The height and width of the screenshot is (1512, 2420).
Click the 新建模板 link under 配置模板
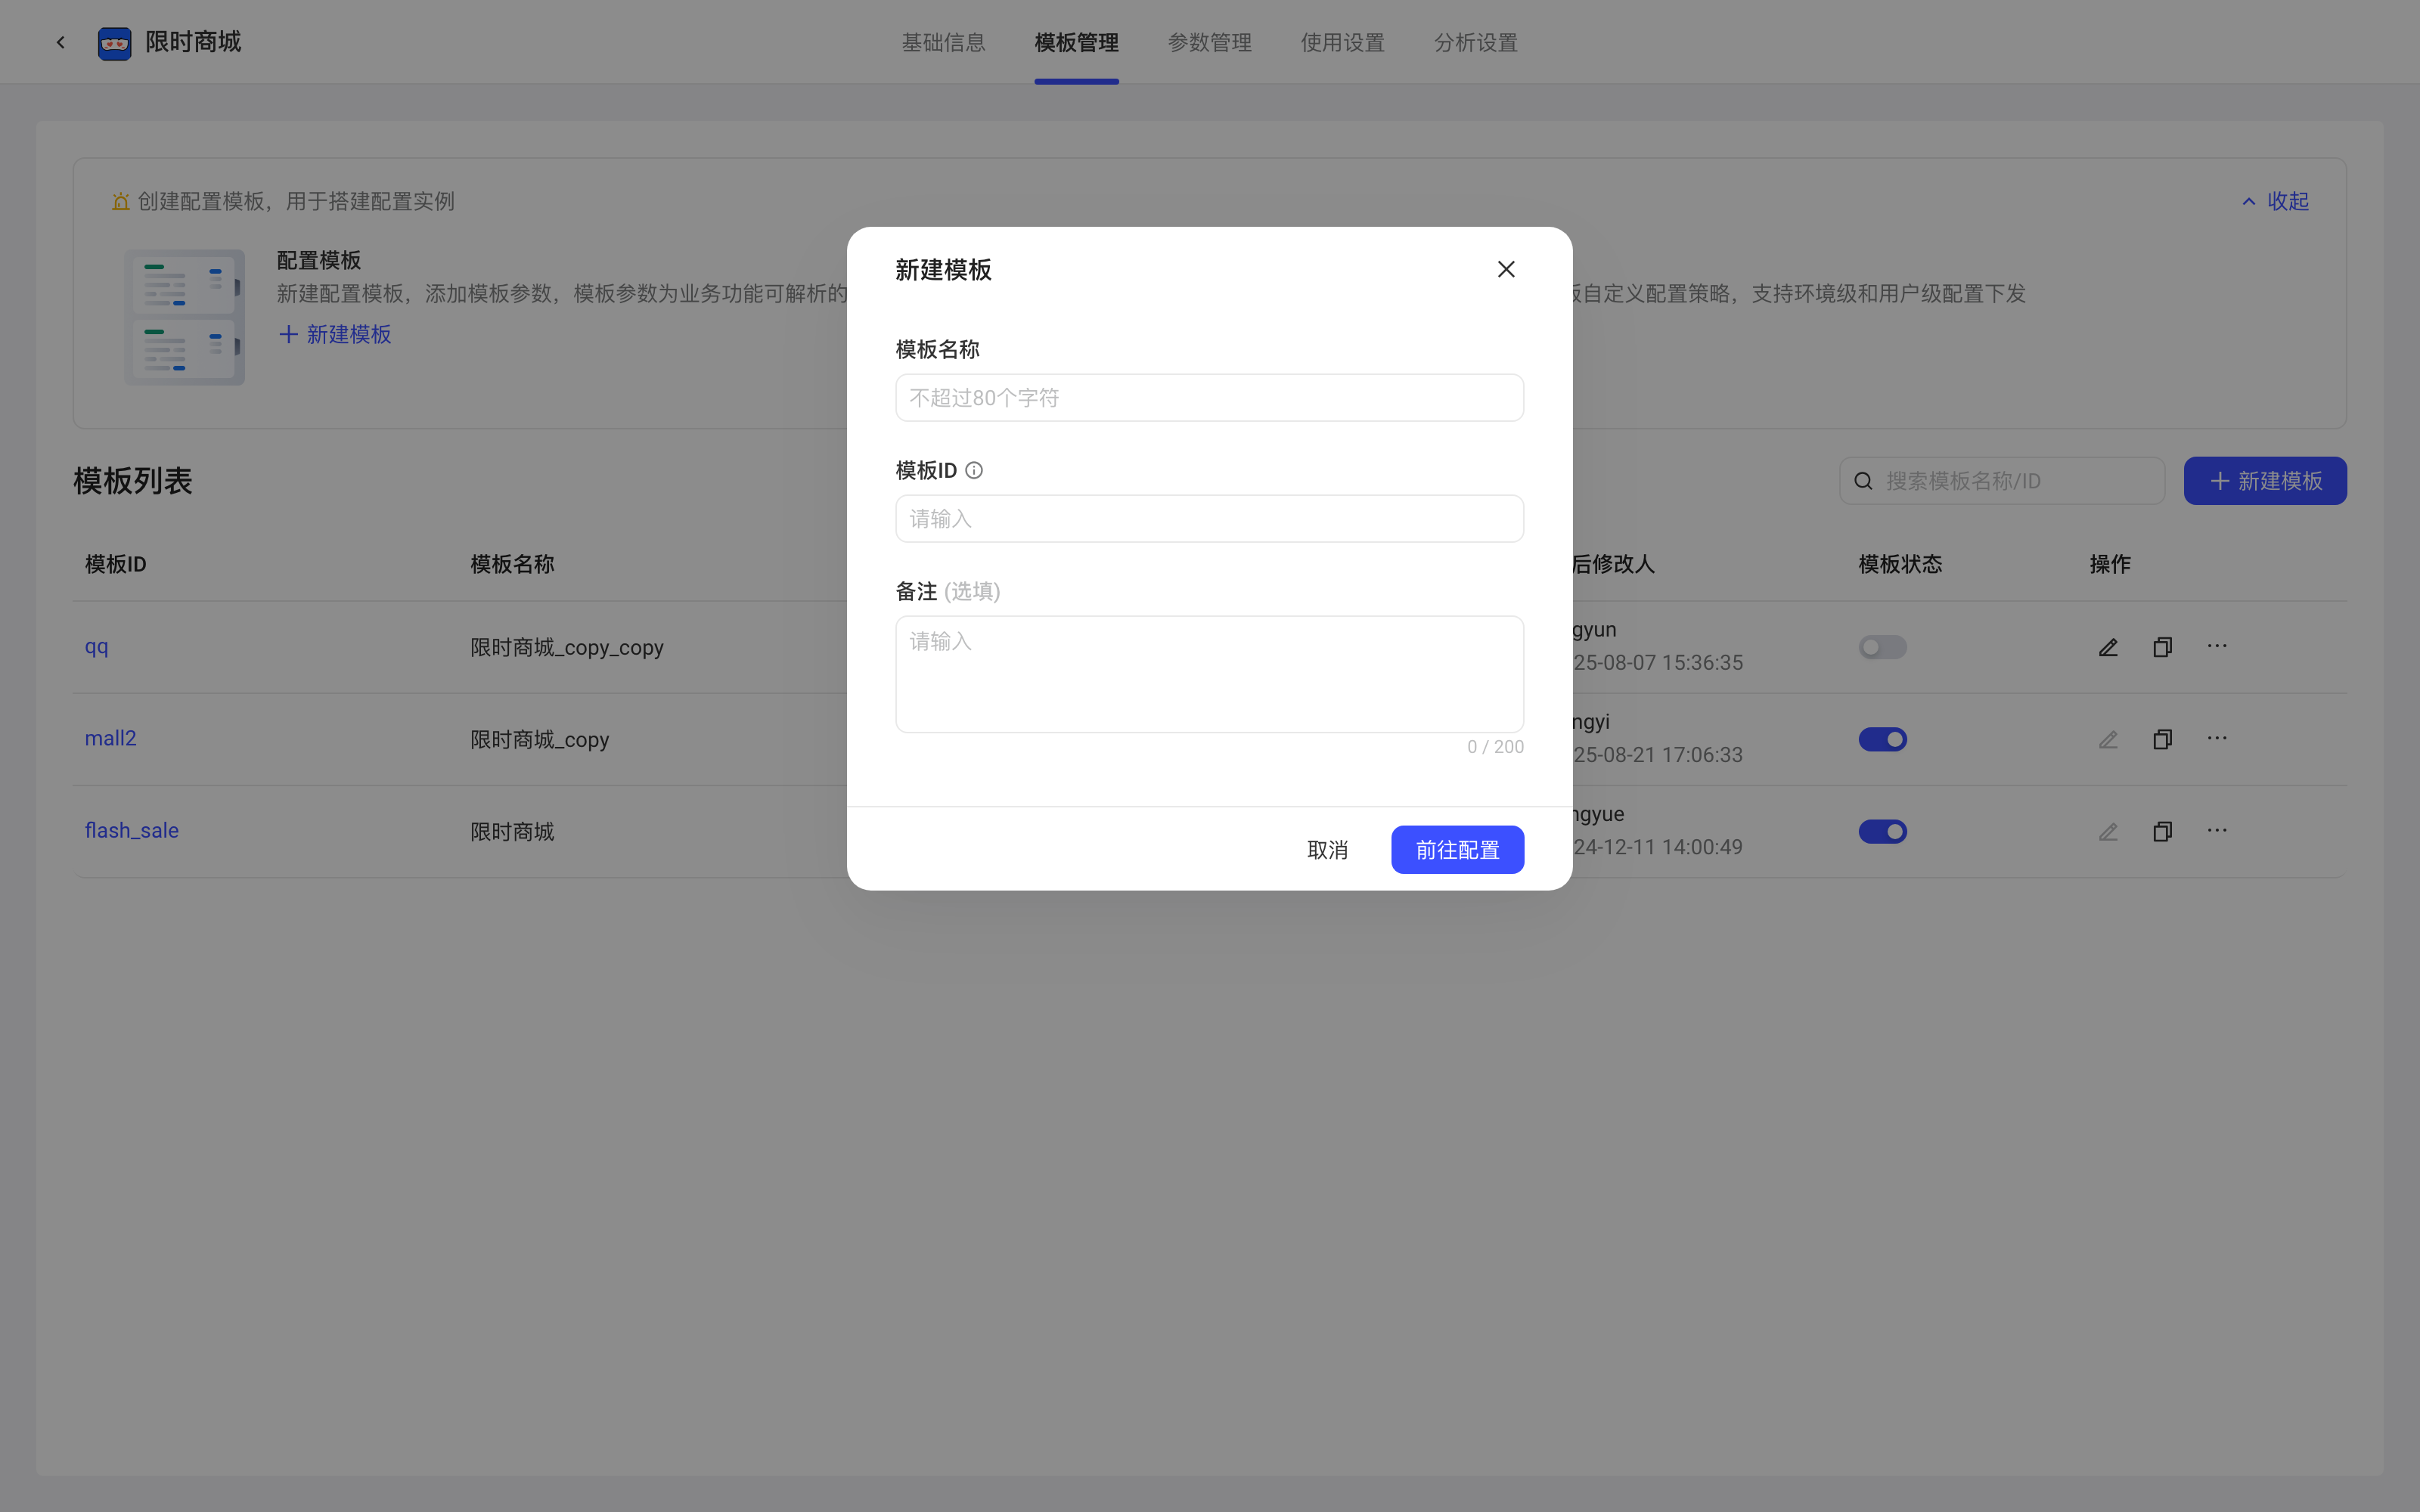[x=335, y=334]
